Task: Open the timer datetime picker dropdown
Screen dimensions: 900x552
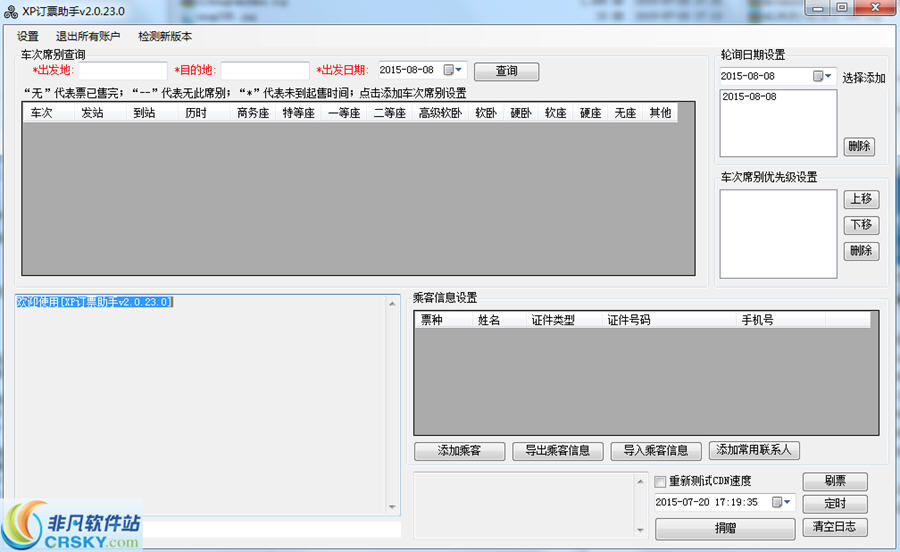Action: (x=782, y=502)
